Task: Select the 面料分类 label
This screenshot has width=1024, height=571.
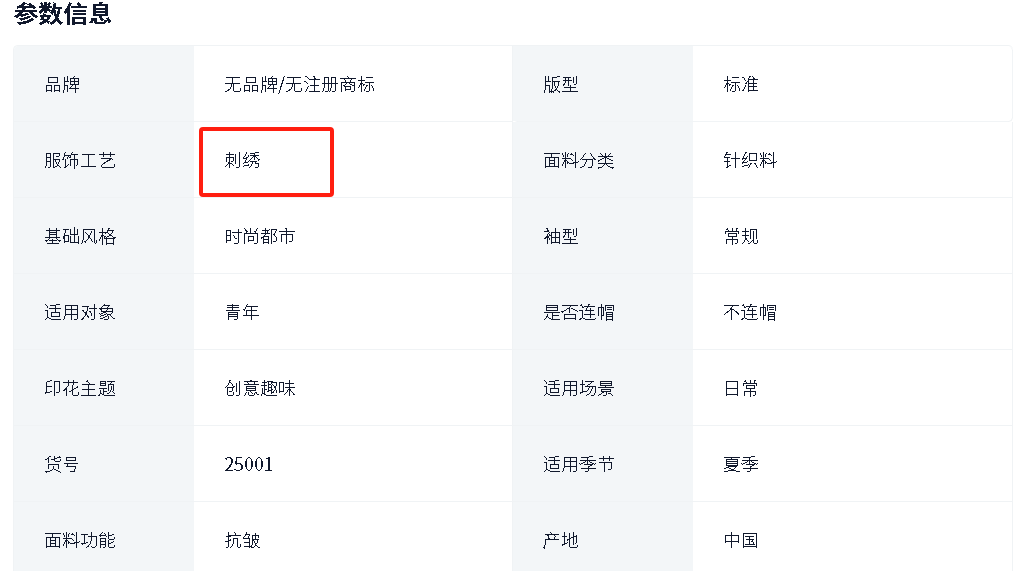Action: [x=579, y=161]
